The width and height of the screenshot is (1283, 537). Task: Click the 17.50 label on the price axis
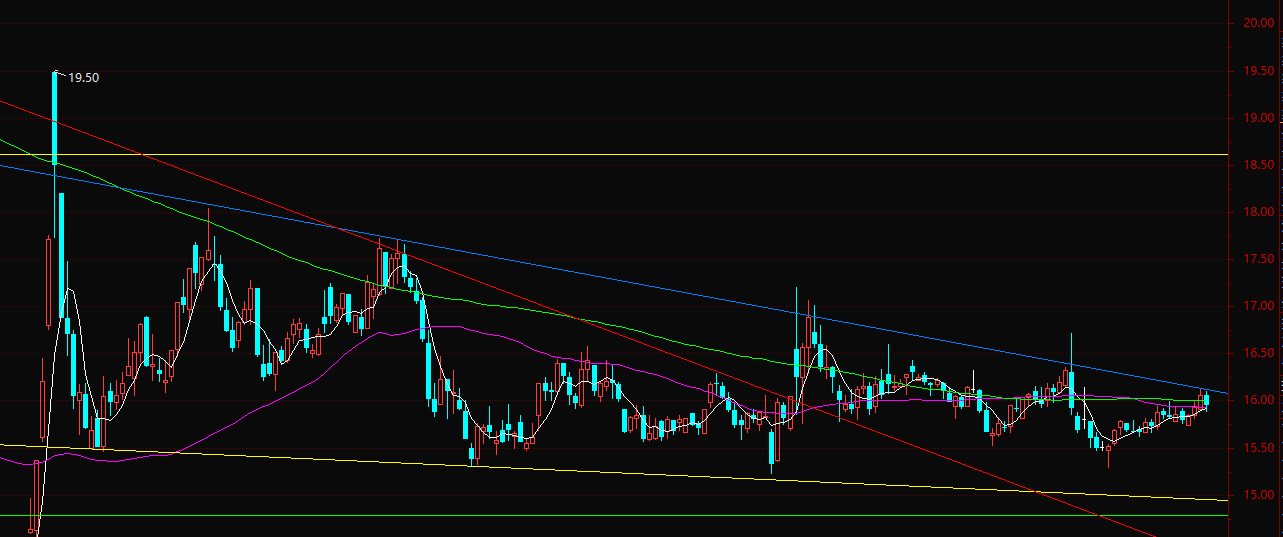point(1257,259)
